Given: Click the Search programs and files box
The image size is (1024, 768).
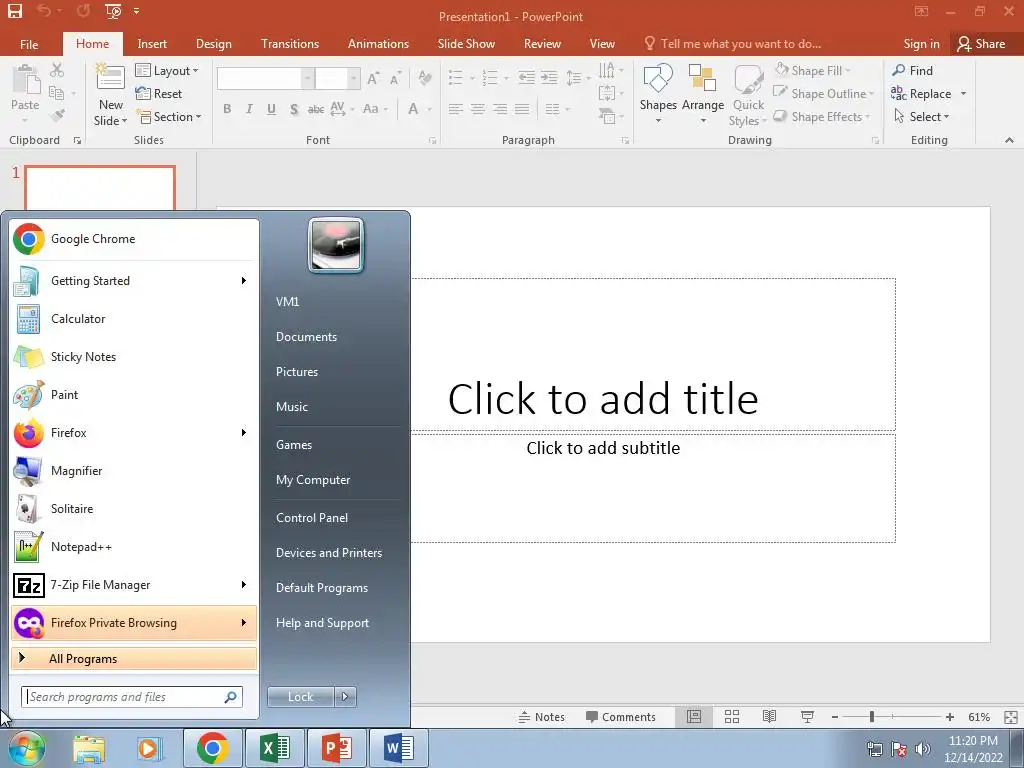Looking at the screenshot, I should [132, 697].
